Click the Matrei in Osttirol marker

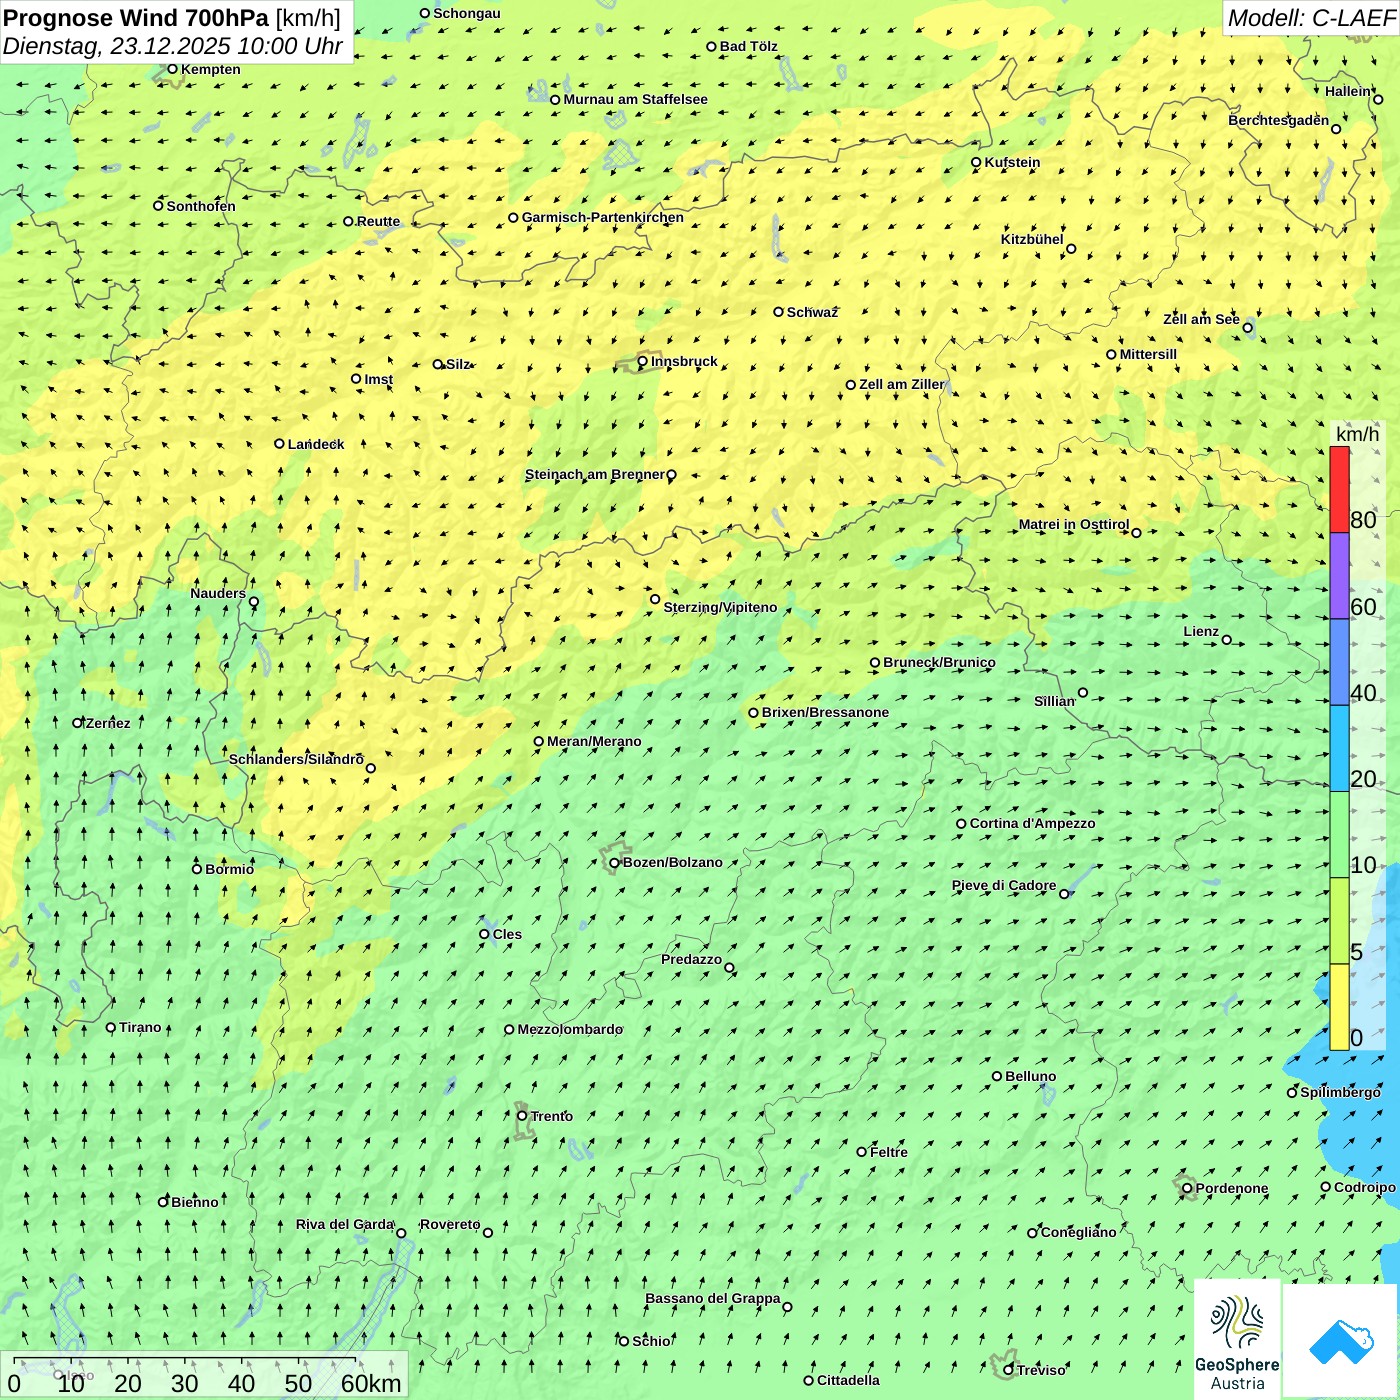point(1136,532)
